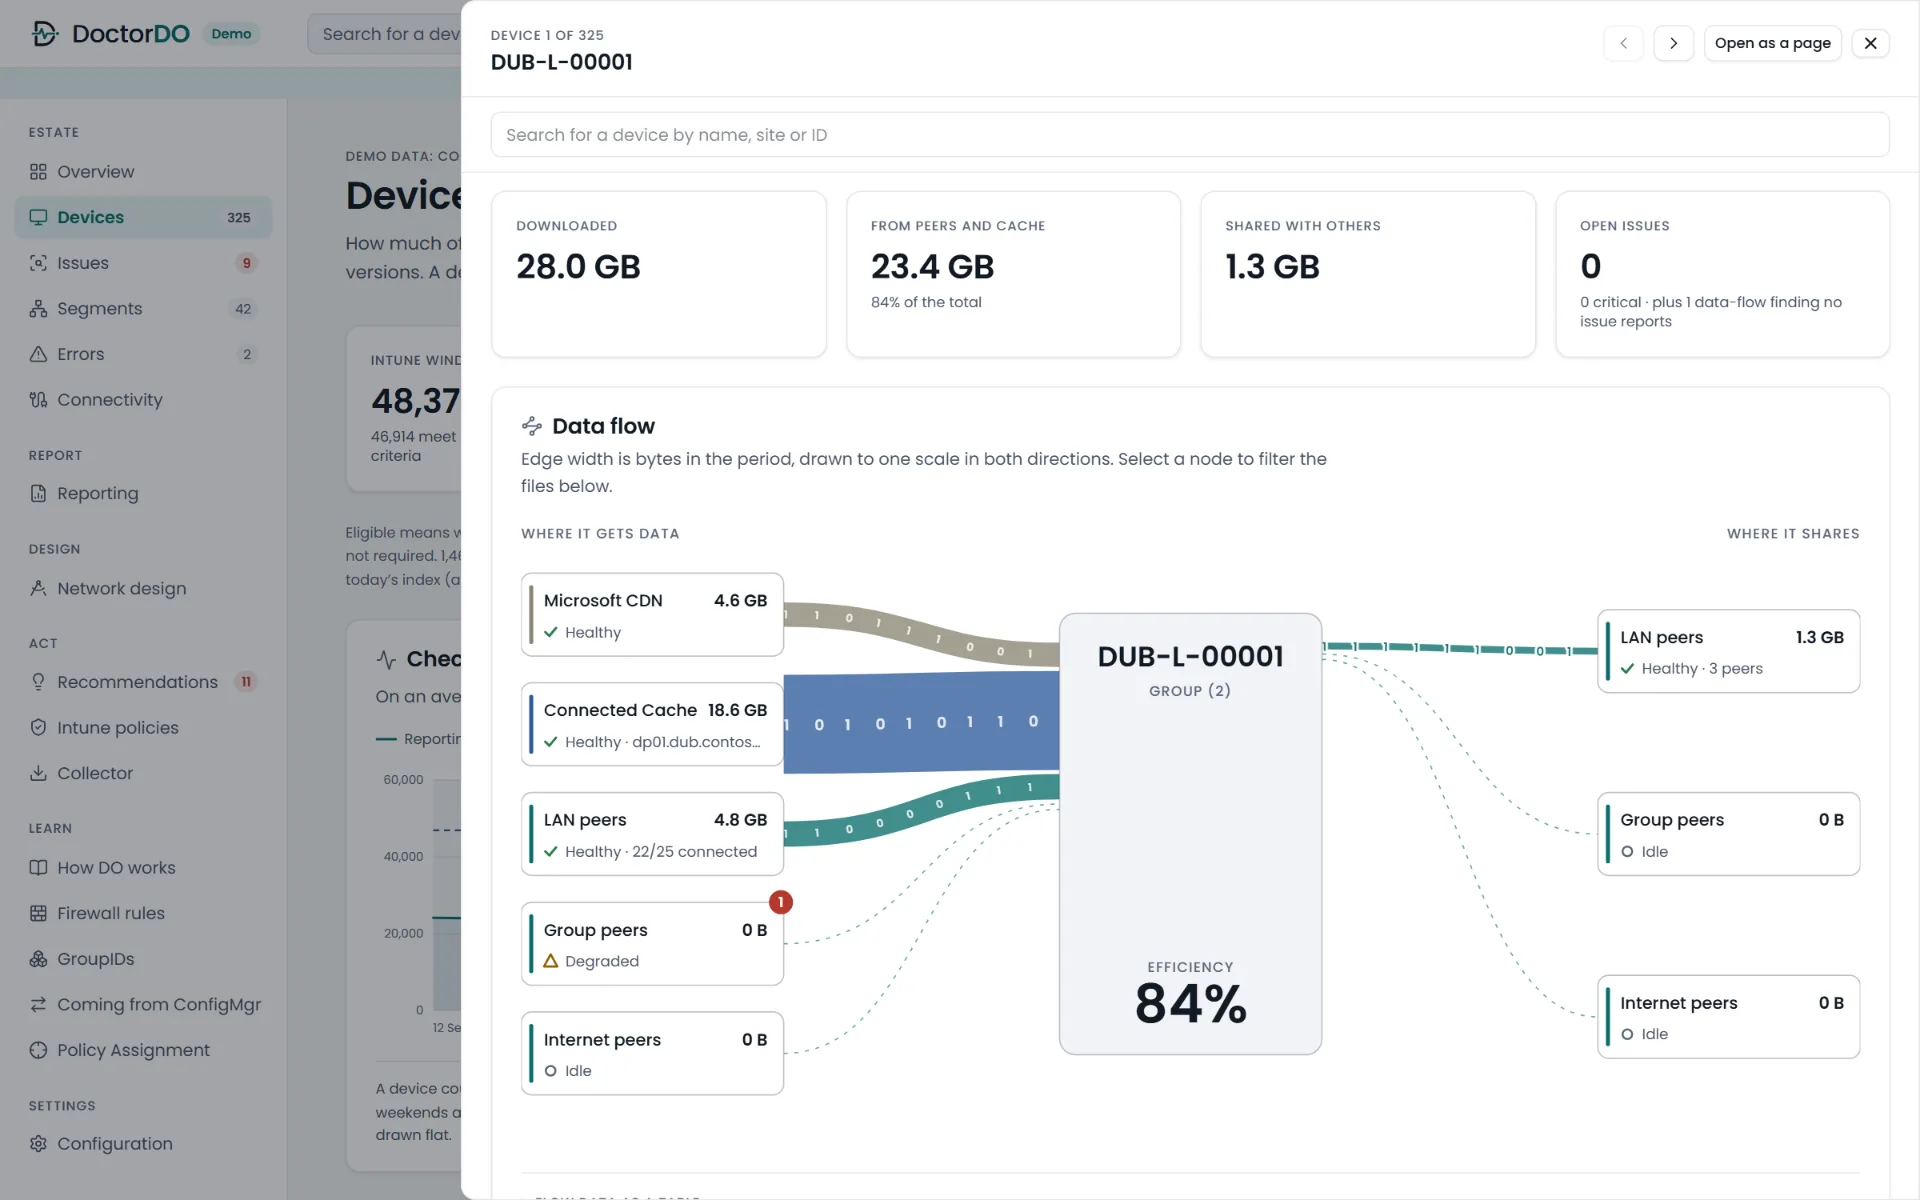
Task: Click the Open Issues summary card
Action: click(1722, 274)
